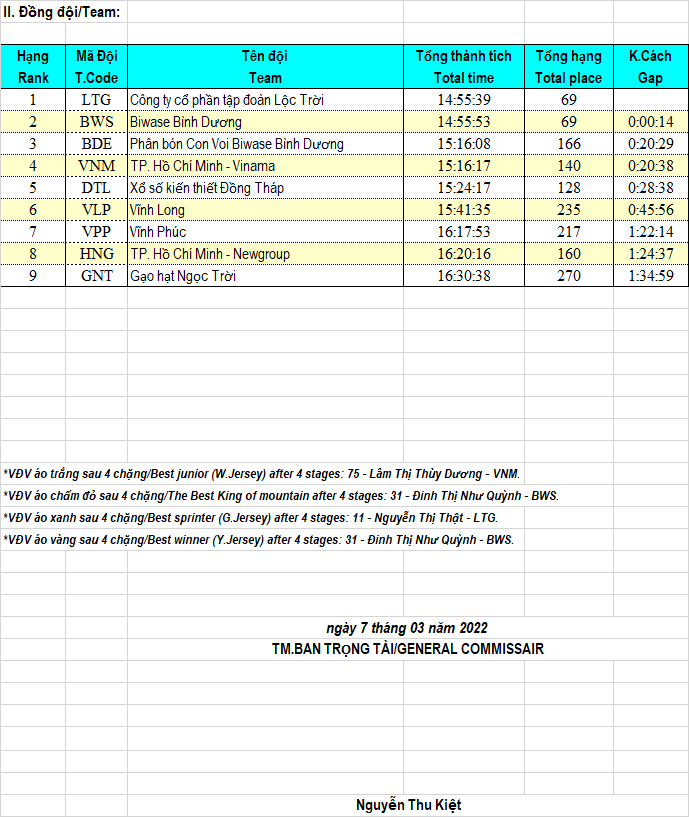Select the 'Mã Đội T.Code' header cell

pyautogui.click(x=97, y=67)
